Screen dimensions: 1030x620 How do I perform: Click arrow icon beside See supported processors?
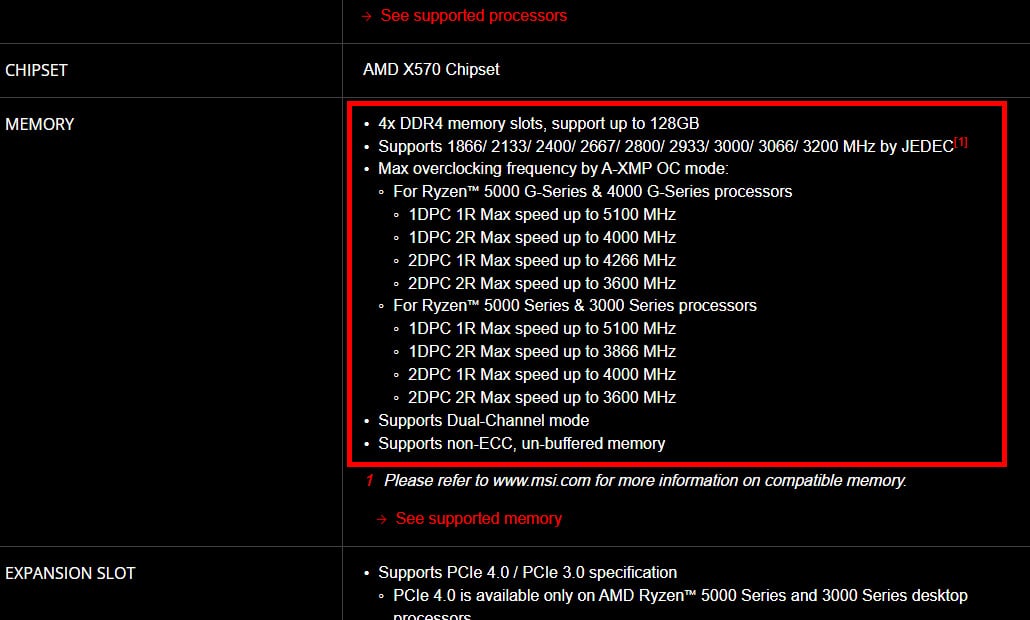click(x=367, y=16)
